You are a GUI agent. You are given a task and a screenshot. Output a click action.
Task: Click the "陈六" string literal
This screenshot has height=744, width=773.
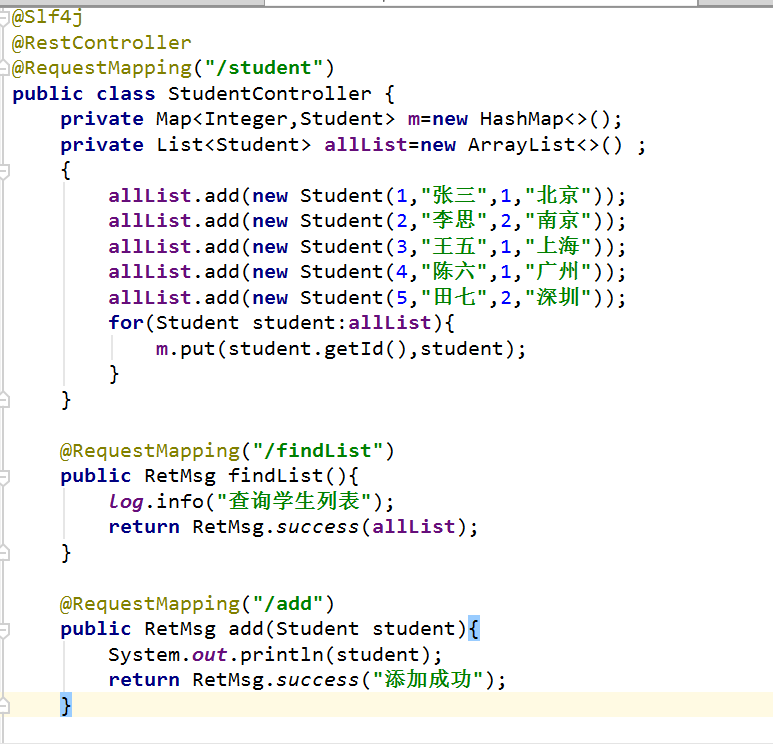pyautogui.click(x=454, y=272)
